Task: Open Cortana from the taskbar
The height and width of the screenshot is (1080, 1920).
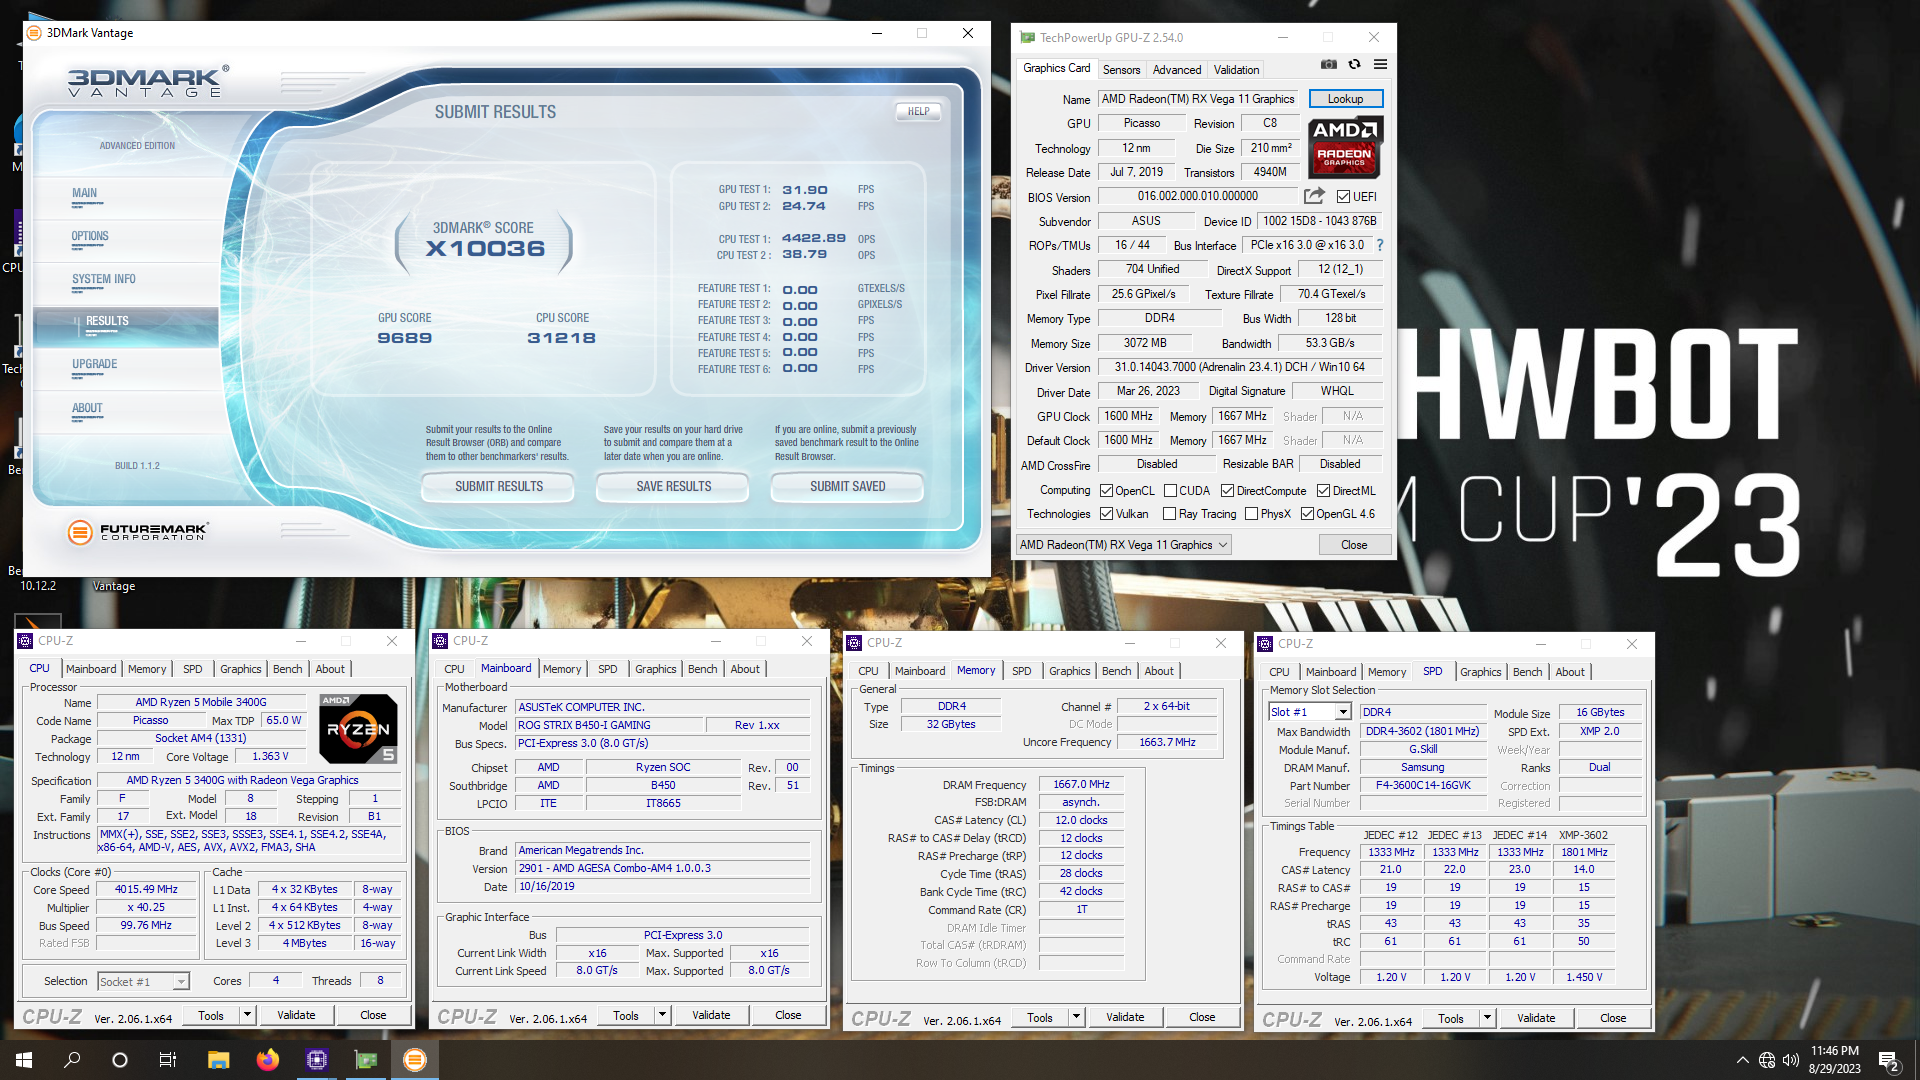Action: 120,1060
